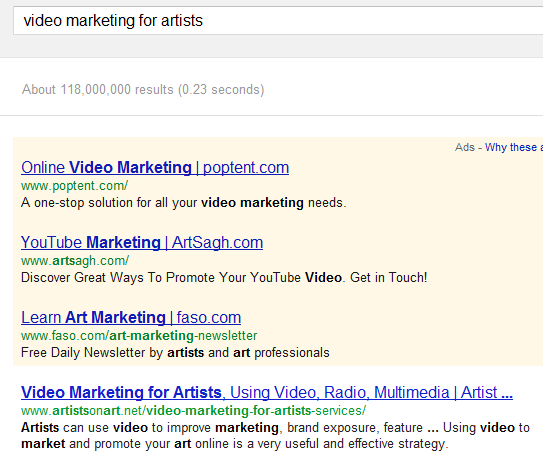Open Learn Art Marketing faso.com link
Viewport: 543px width, 458px height.
click(x=131, y=317)
